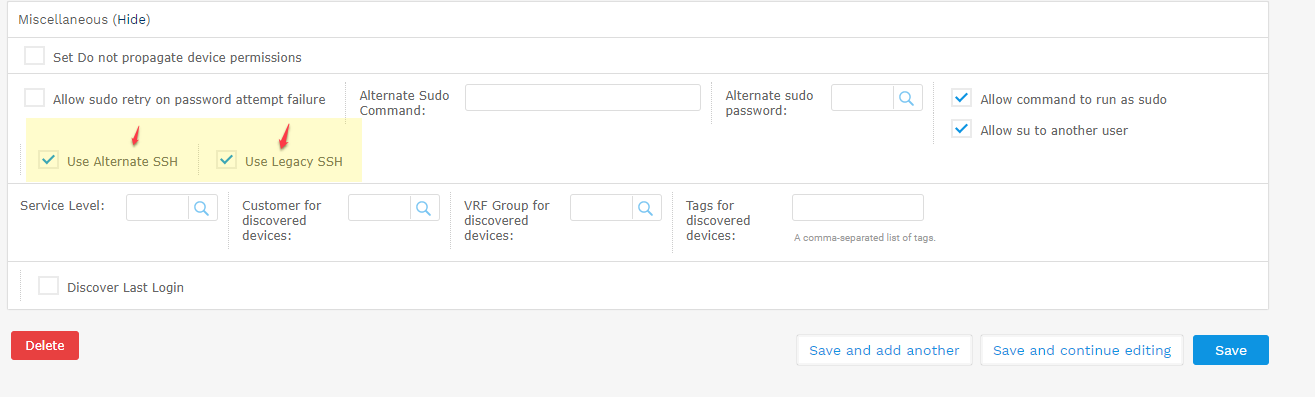Screen dimensions: 1315x397
Task: Toggle Set Do not propagate device permissions
Action: pos(35,56)
